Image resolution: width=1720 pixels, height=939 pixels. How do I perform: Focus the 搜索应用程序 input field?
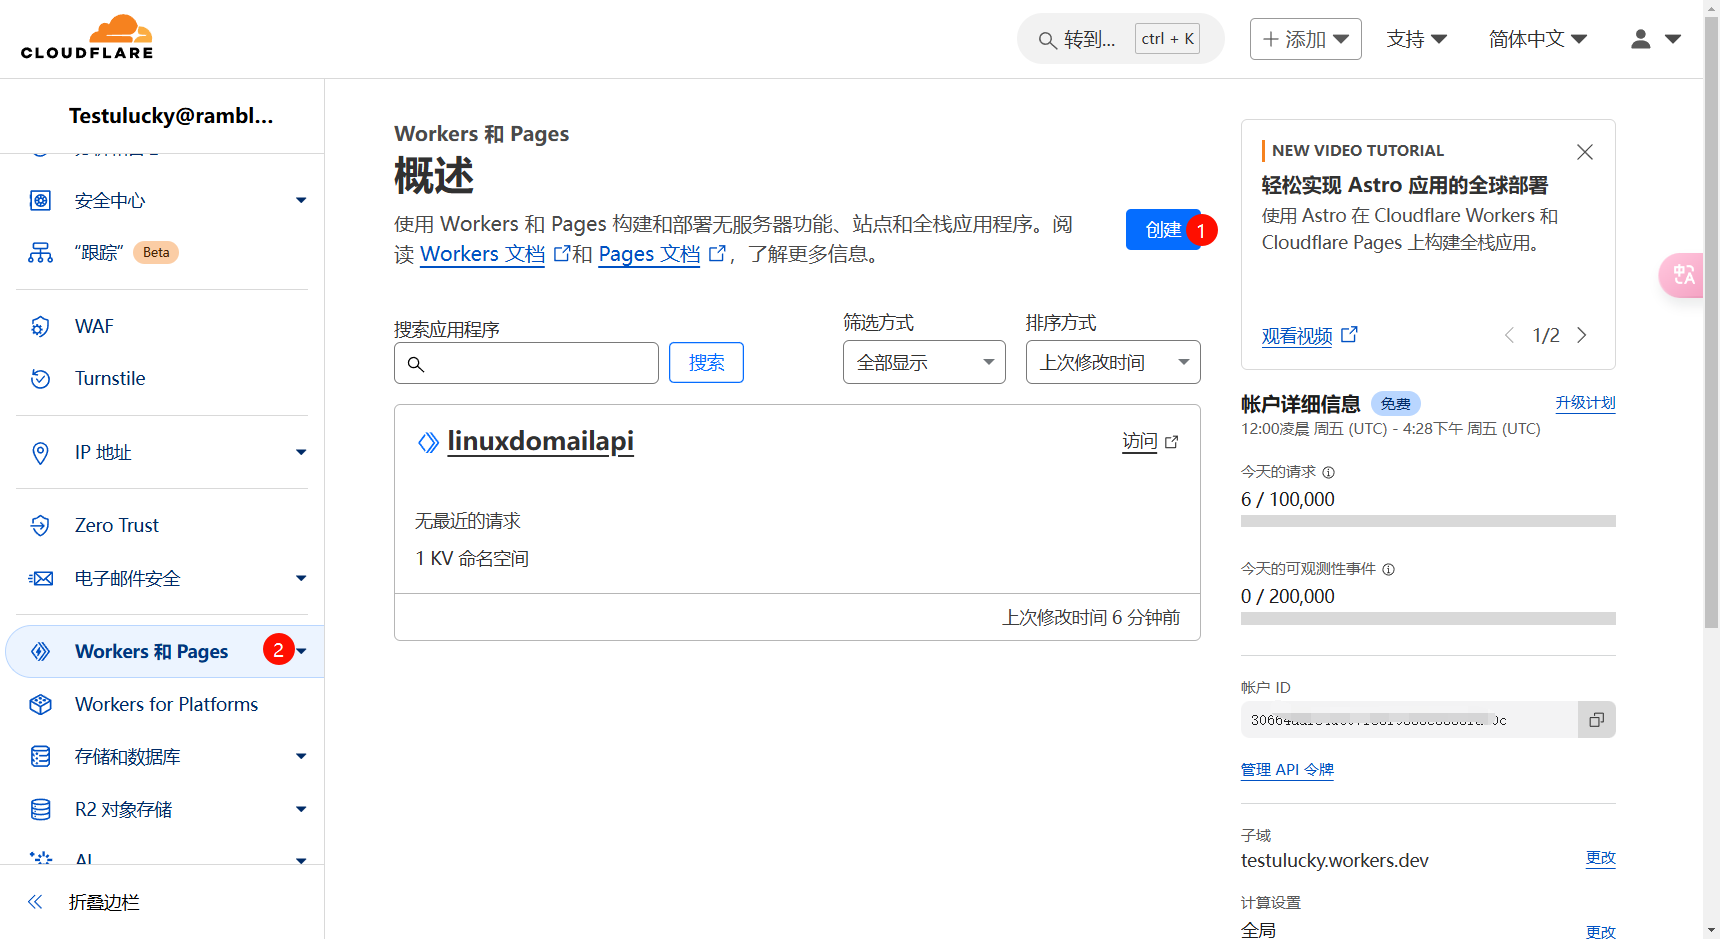[x=526, y=363]
